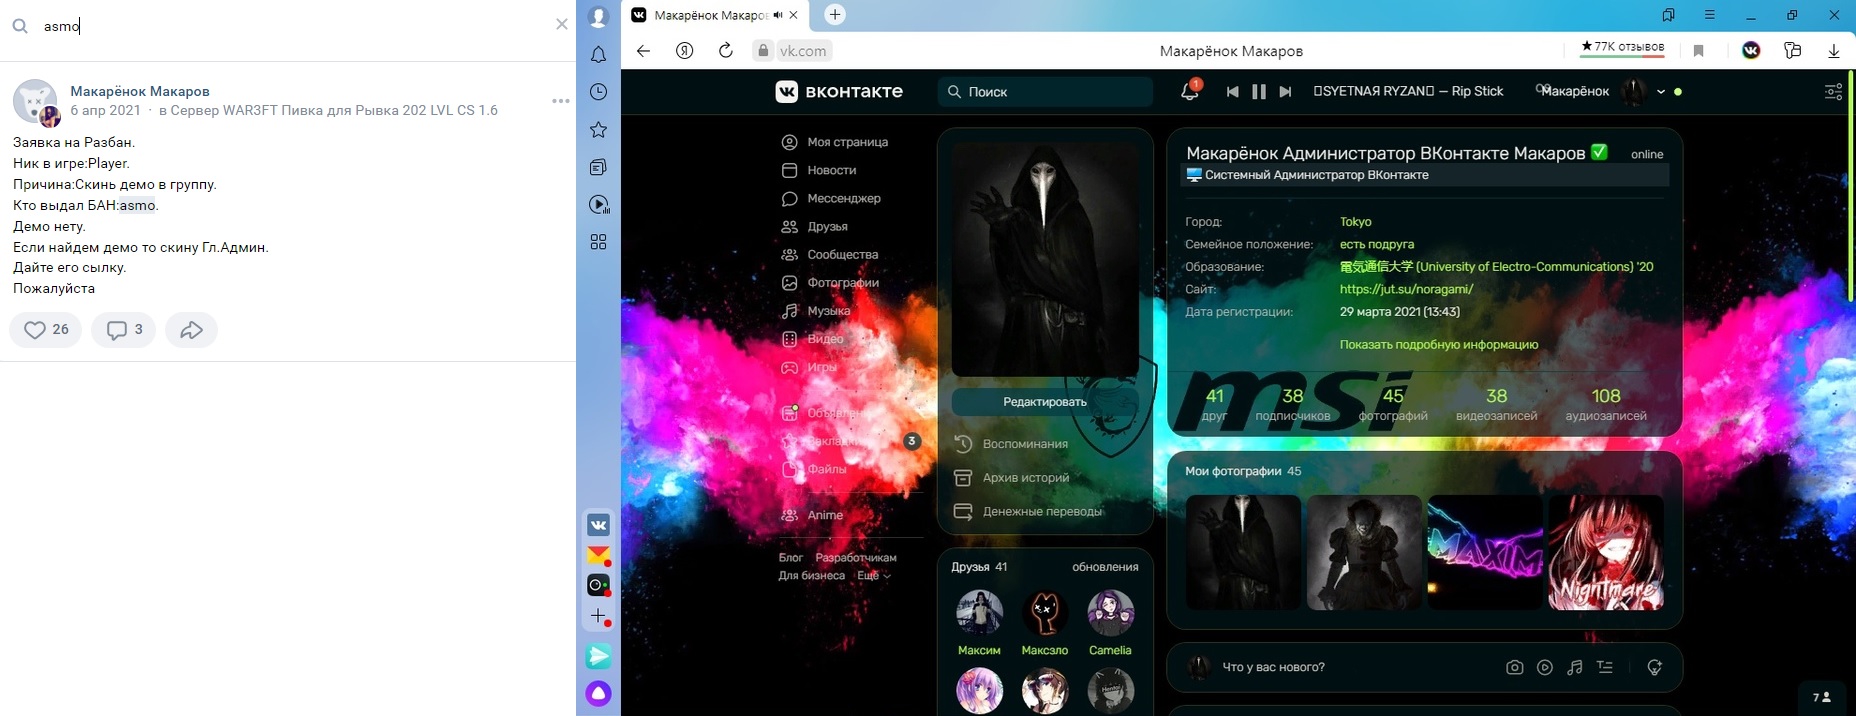Click the Редактировать profile button
The image size is (1856, 716).
(x=1045, y=401)
